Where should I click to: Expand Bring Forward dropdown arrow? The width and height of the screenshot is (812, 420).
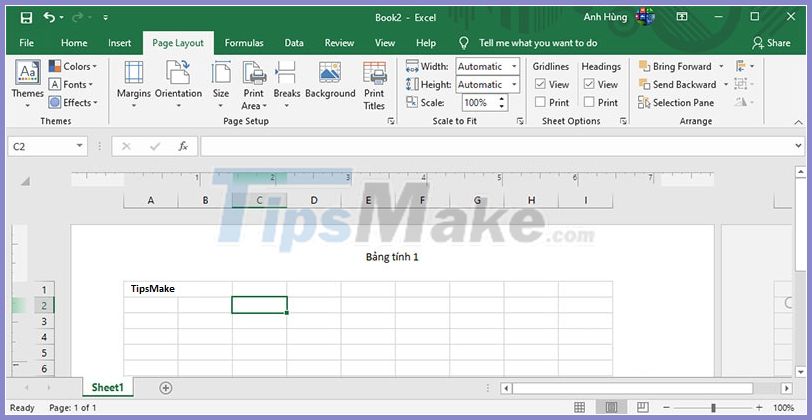click(721, 66)
